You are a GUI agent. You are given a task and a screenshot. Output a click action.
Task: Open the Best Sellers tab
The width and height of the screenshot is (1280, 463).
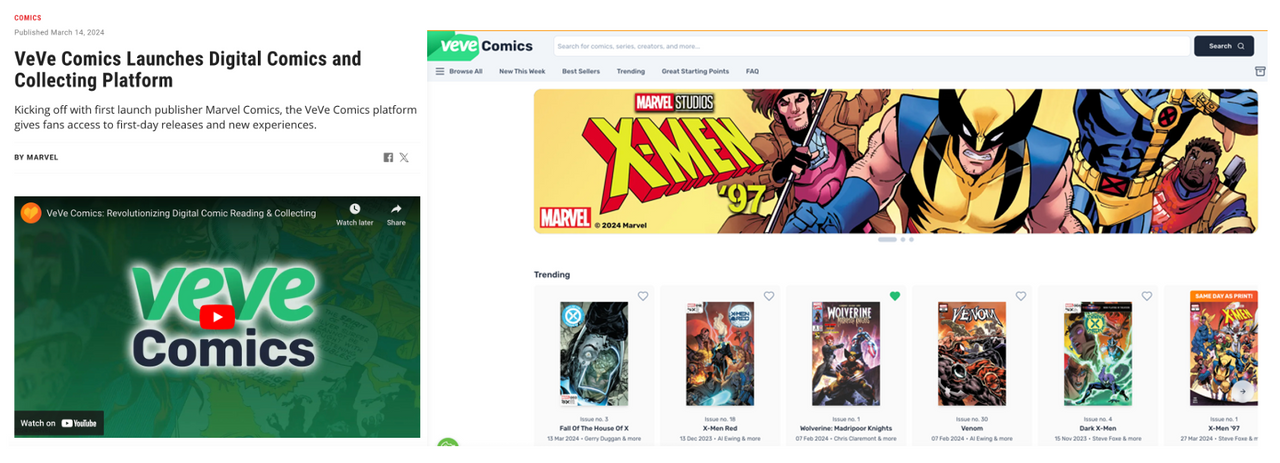(581, 72)
